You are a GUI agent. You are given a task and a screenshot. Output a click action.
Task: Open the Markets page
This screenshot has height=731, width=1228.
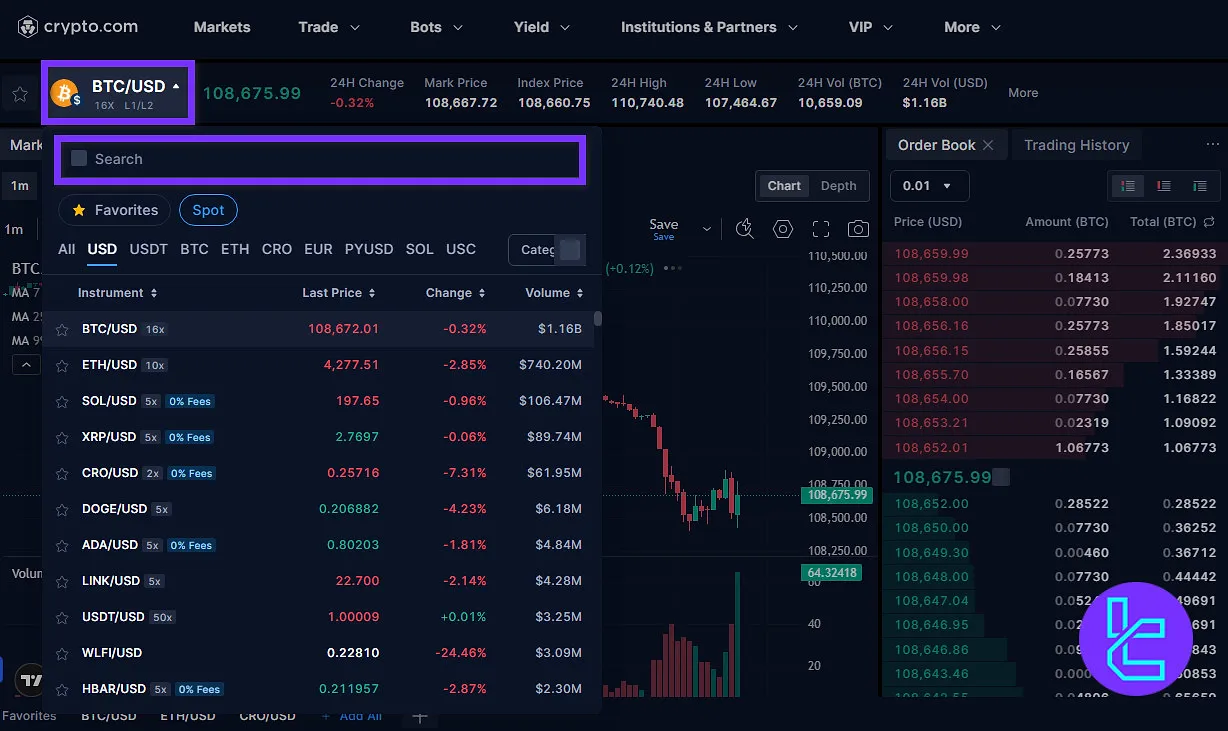pos(222,27)
